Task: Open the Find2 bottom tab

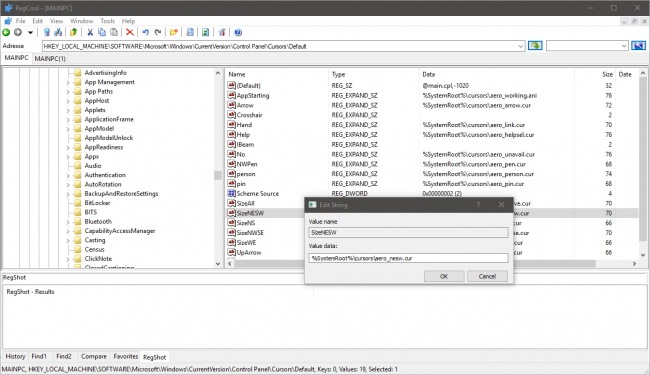Action: [64, 356]
